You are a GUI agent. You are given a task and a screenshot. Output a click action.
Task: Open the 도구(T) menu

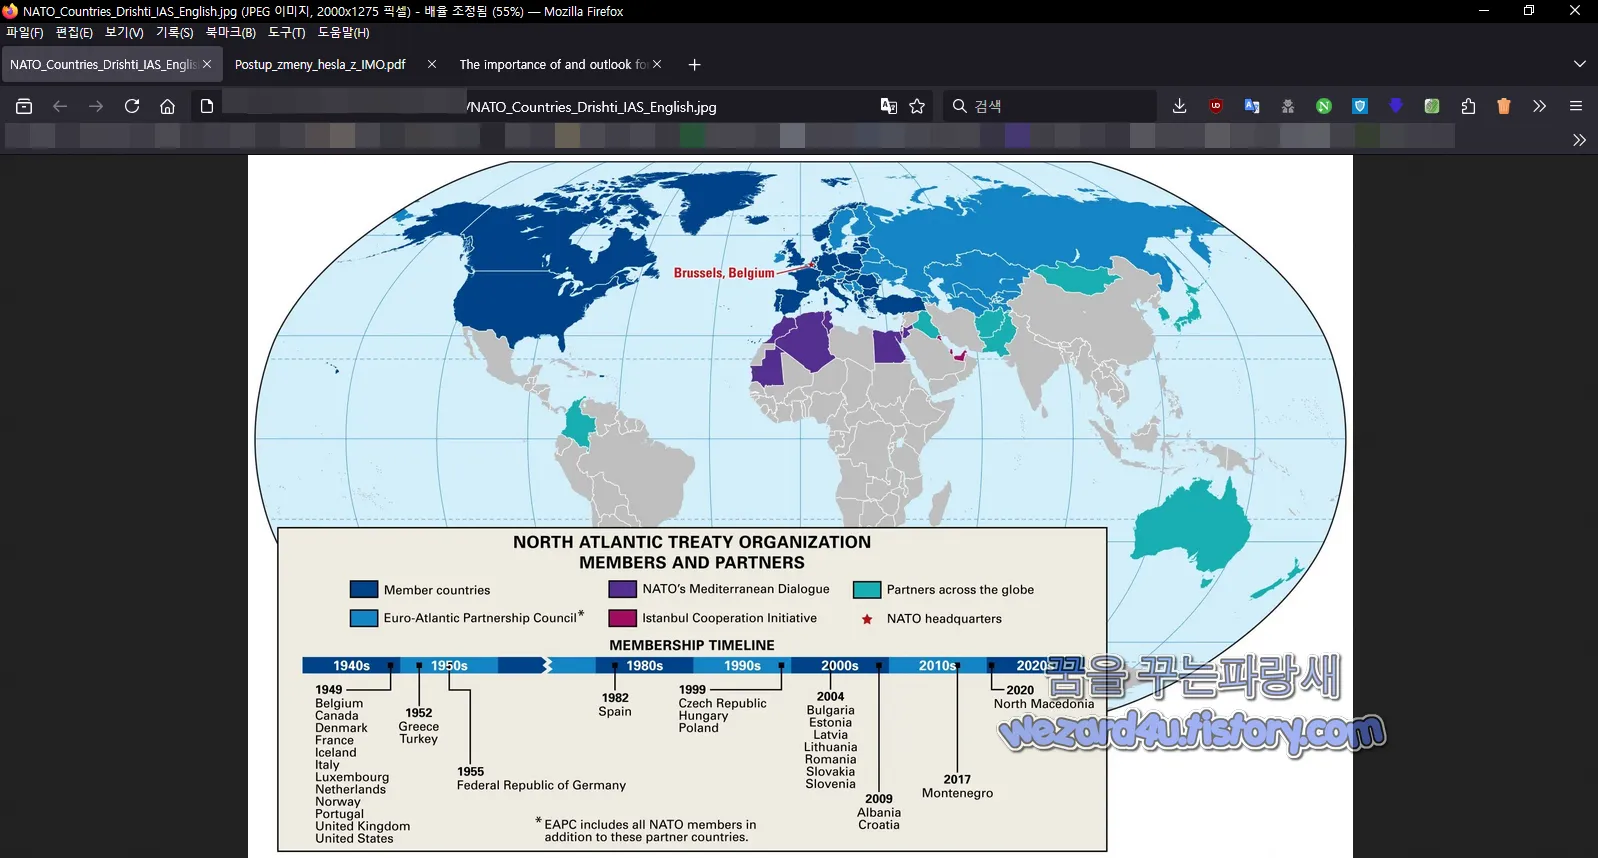pos(287,33)
